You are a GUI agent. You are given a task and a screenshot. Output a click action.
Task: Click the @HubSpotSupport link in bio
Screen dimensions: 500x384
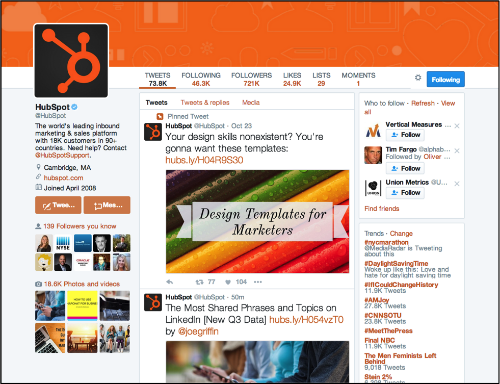(x=63, y=155)
